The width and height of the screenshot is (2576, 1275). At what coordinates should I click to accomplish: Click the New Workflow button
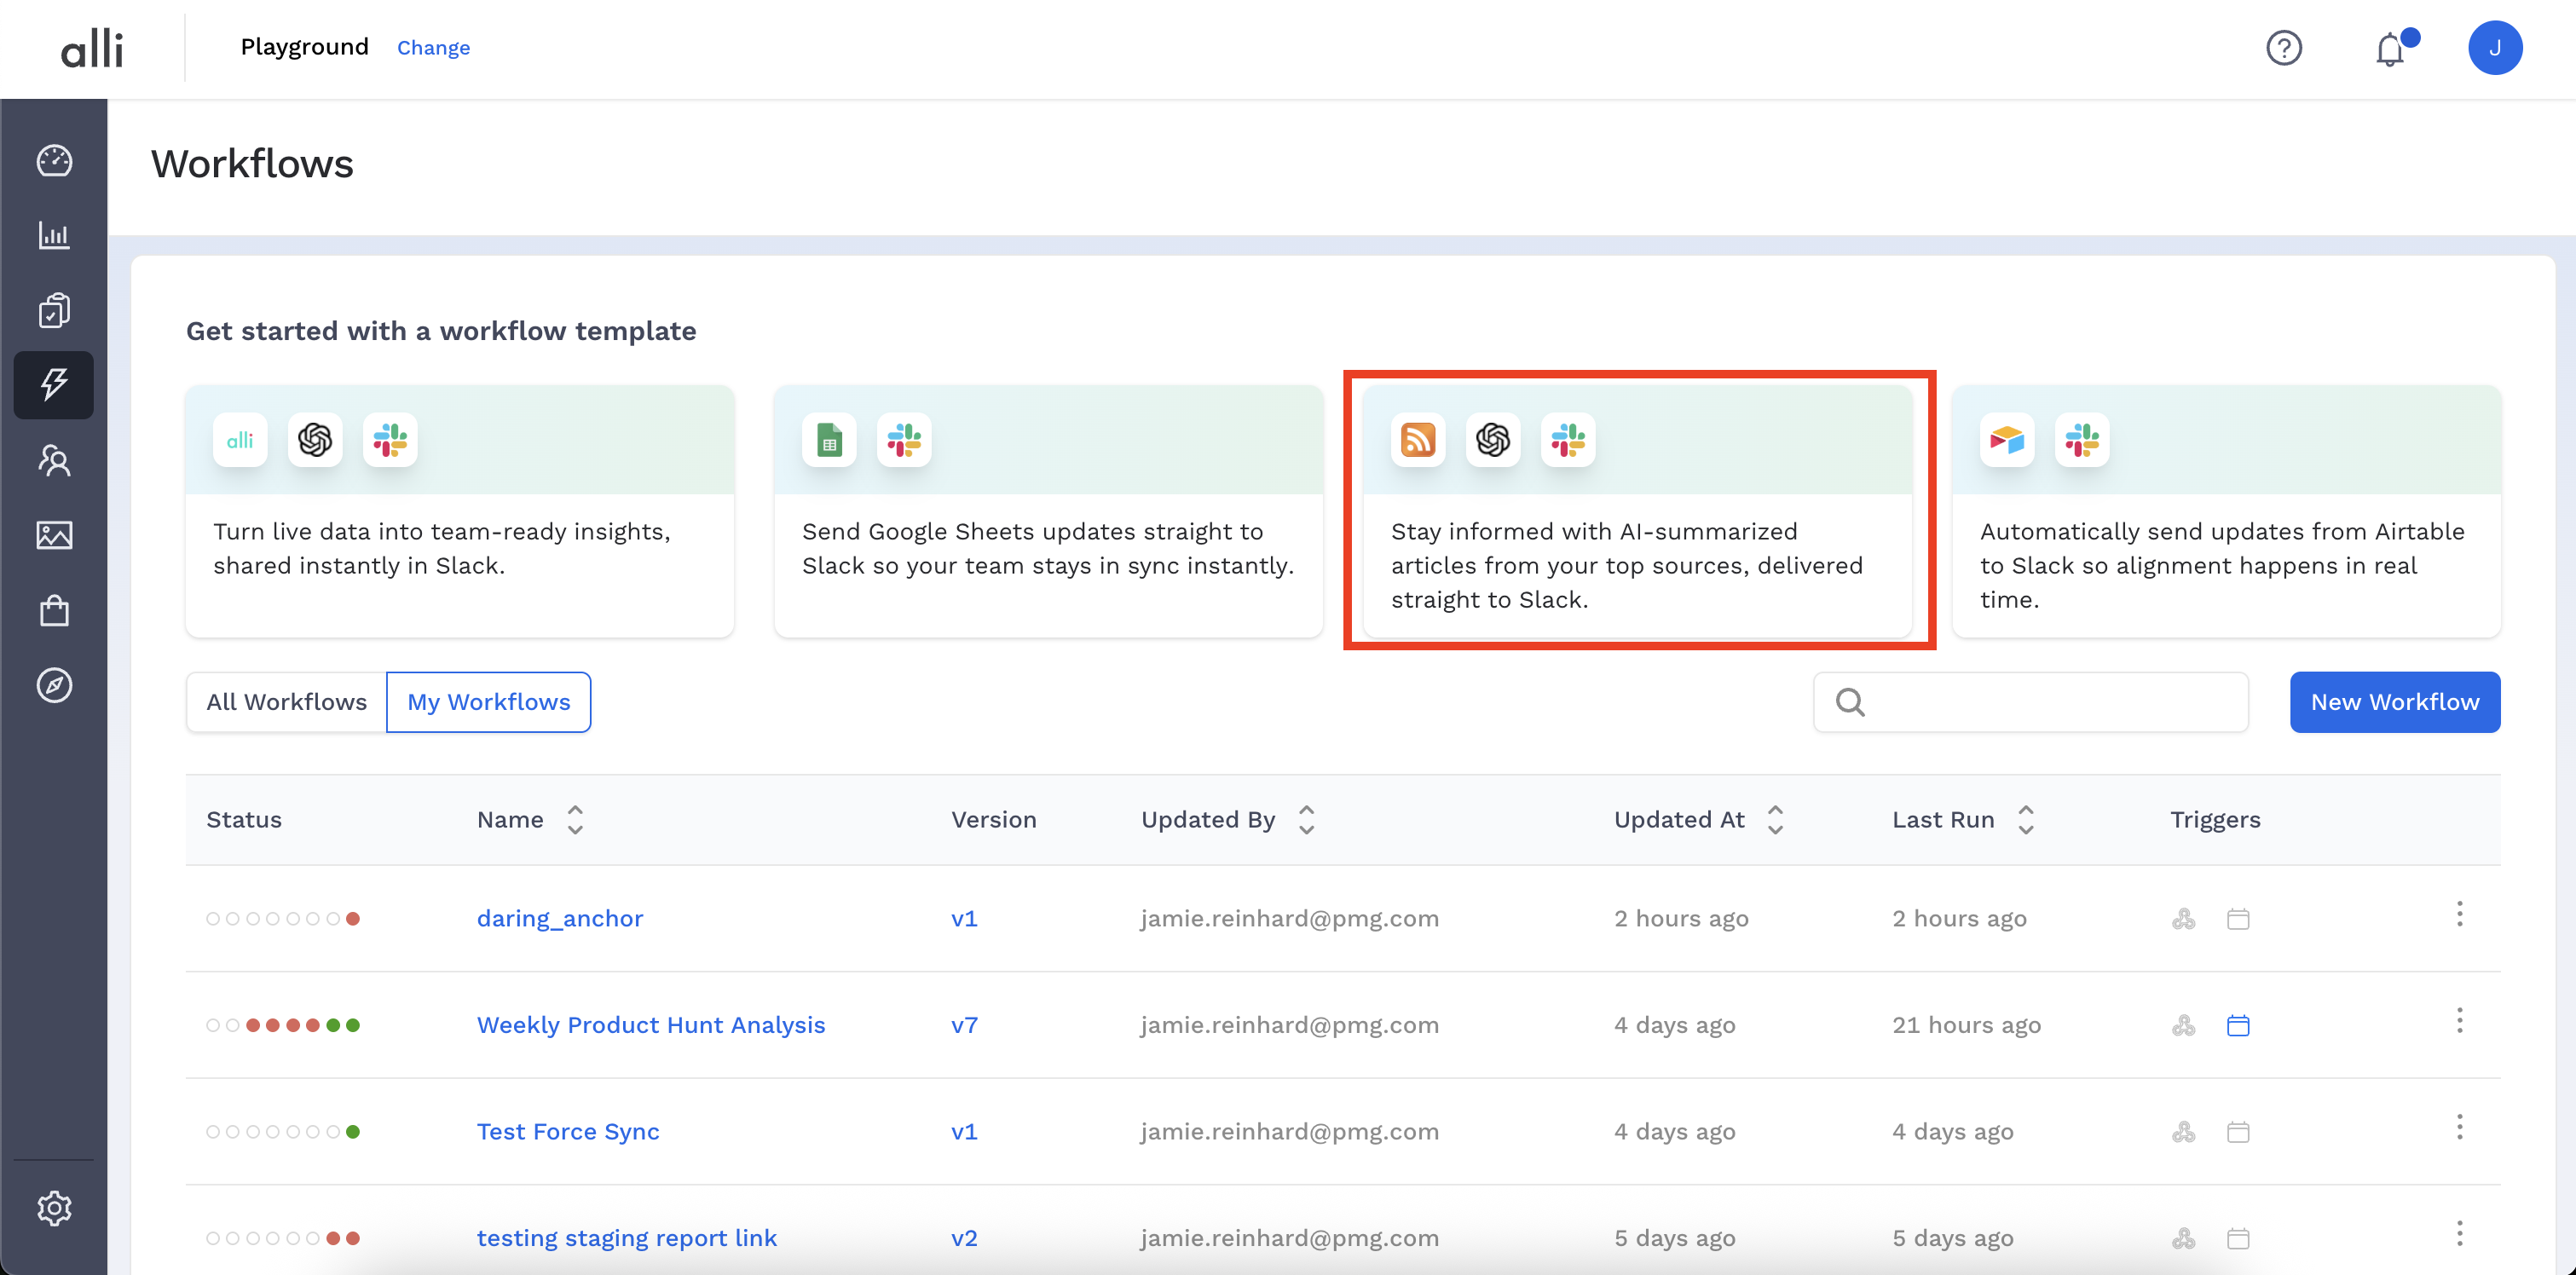(2394, 702)
